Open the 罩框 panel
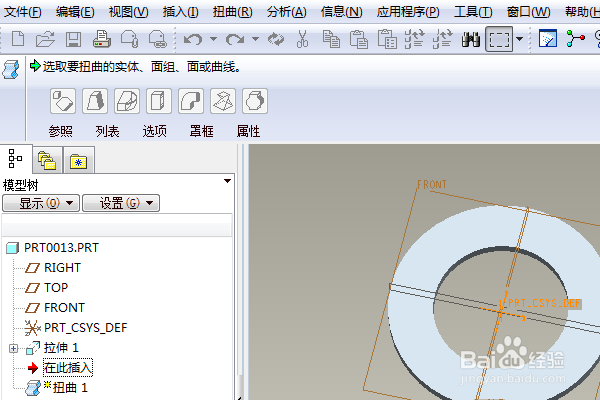600x400 pixels. pos(202,131)
